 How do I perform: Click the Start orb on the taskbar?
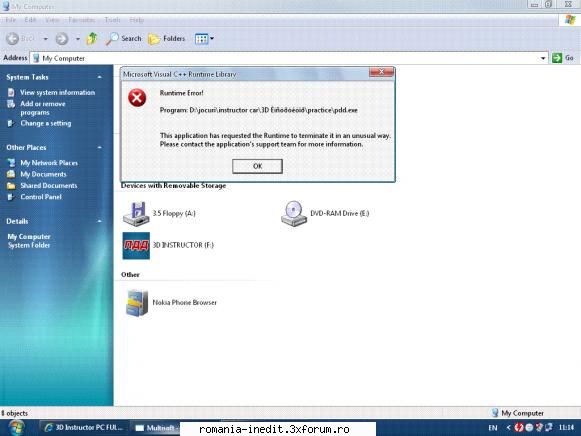(x=16, y=427)
